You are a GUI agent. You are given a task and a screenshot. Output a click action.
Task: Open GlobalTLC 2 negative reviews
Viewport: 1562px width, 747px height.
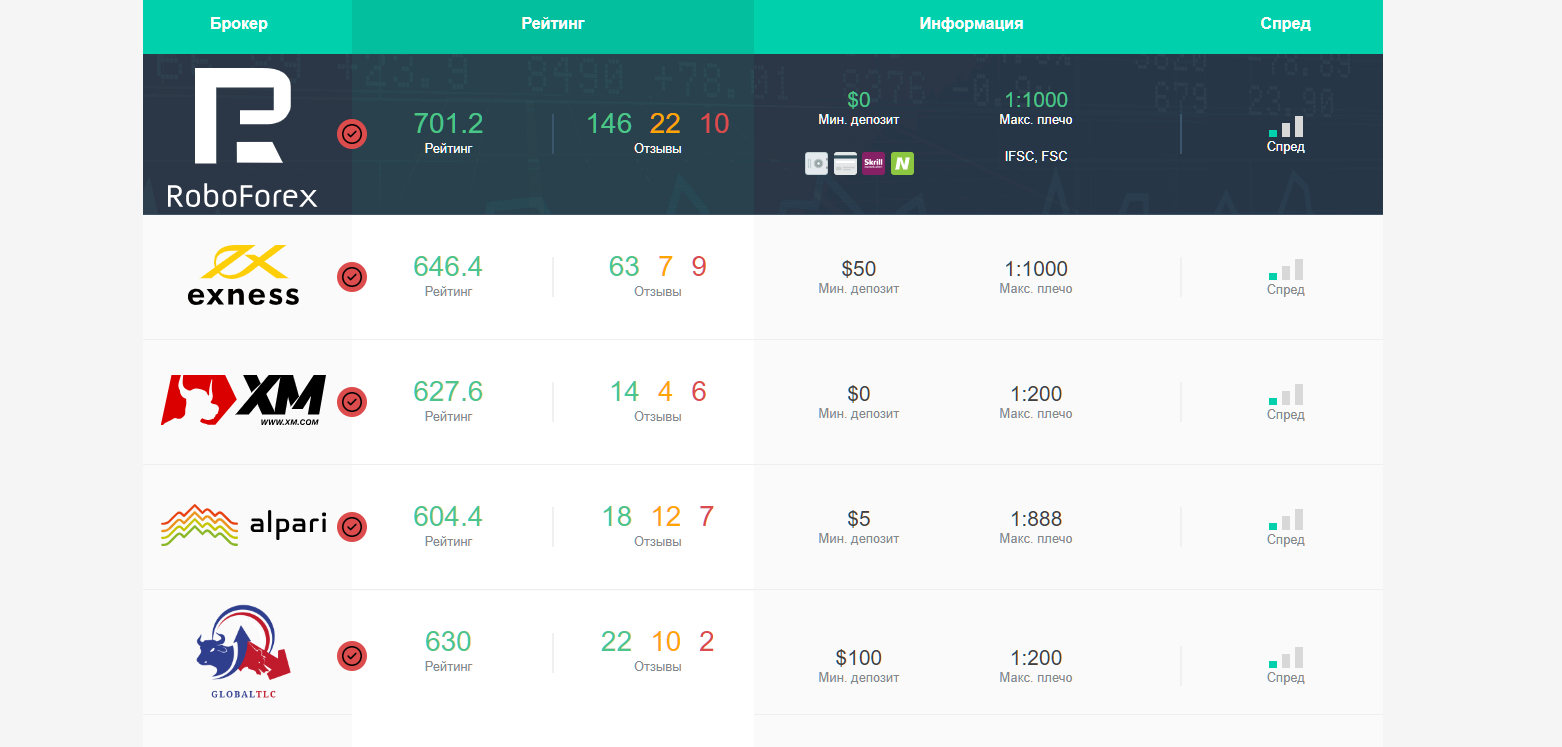tap(707, 642)
